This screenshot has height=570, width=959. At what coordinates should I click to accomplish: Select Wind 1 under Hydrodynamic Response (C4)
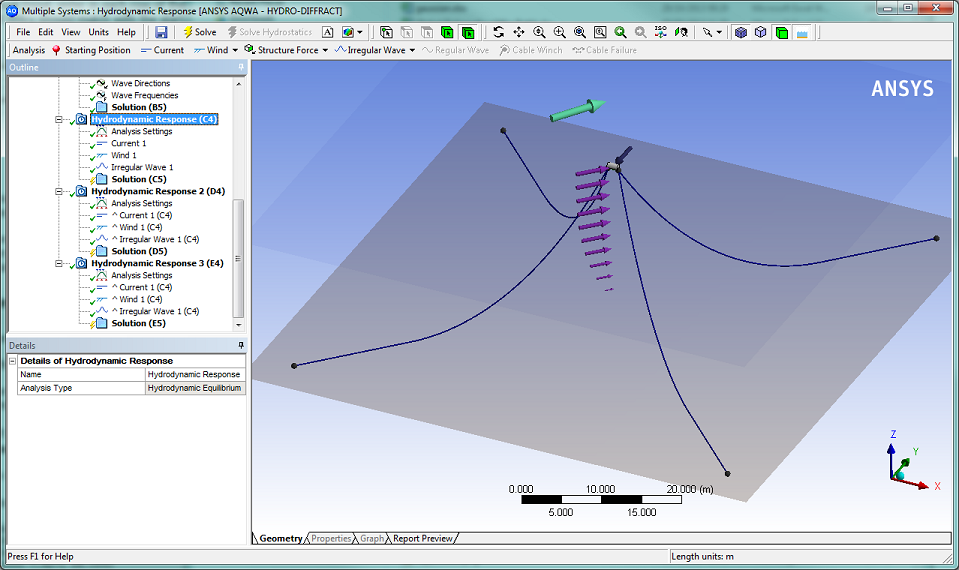coord(124,155)
